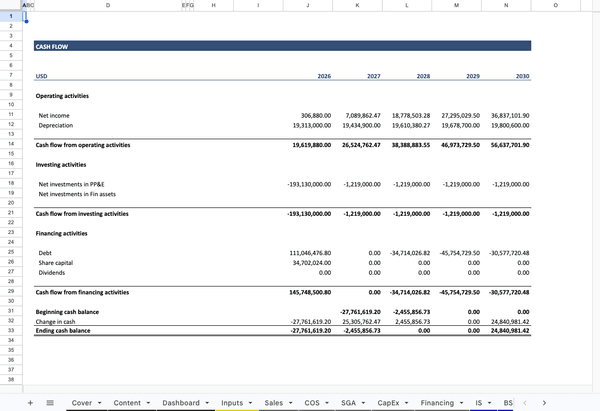This screenshot has width=600, height=411.
Task: Open the Inputs tab dropdown arrow
Action: click(252, 402)
